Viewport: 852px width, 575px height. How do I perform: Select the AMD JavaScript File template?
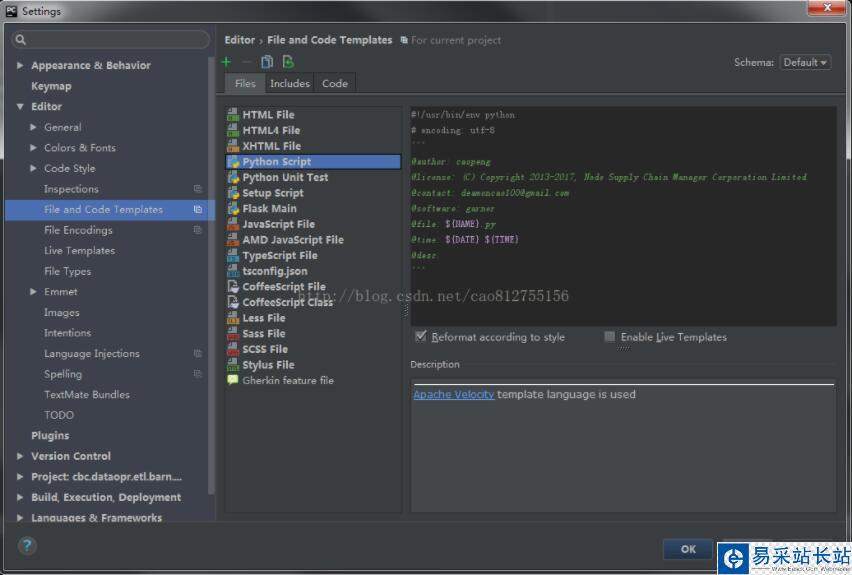tap(313, 240)
